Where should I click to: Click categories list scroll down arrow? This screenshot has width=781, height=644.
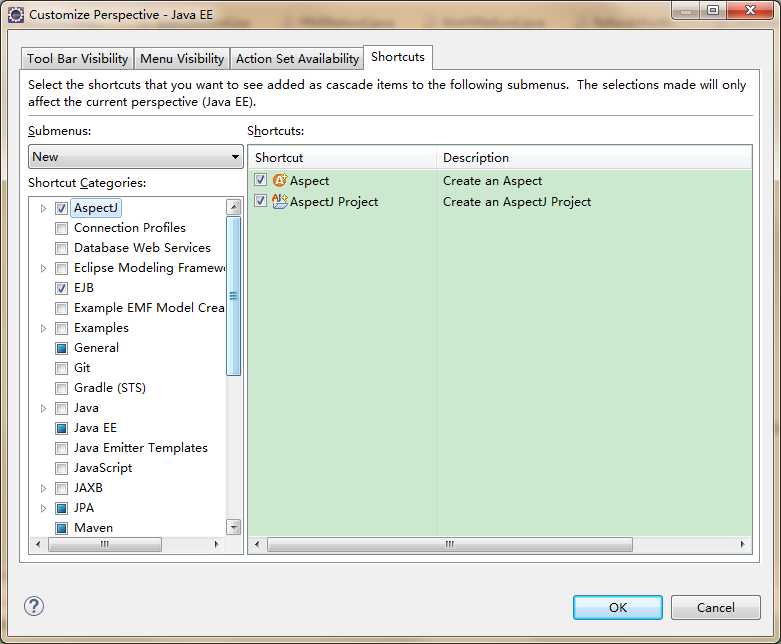pos(234,526)
